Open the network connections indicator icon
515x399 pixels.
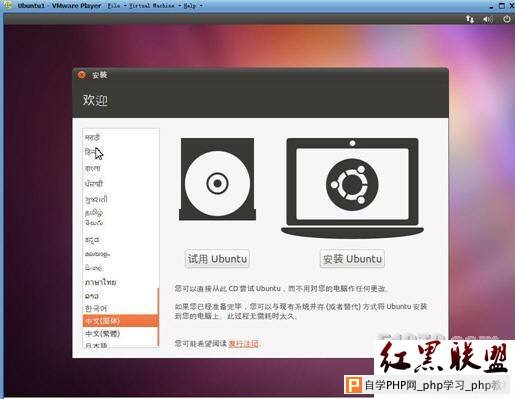tap(470, 19)
